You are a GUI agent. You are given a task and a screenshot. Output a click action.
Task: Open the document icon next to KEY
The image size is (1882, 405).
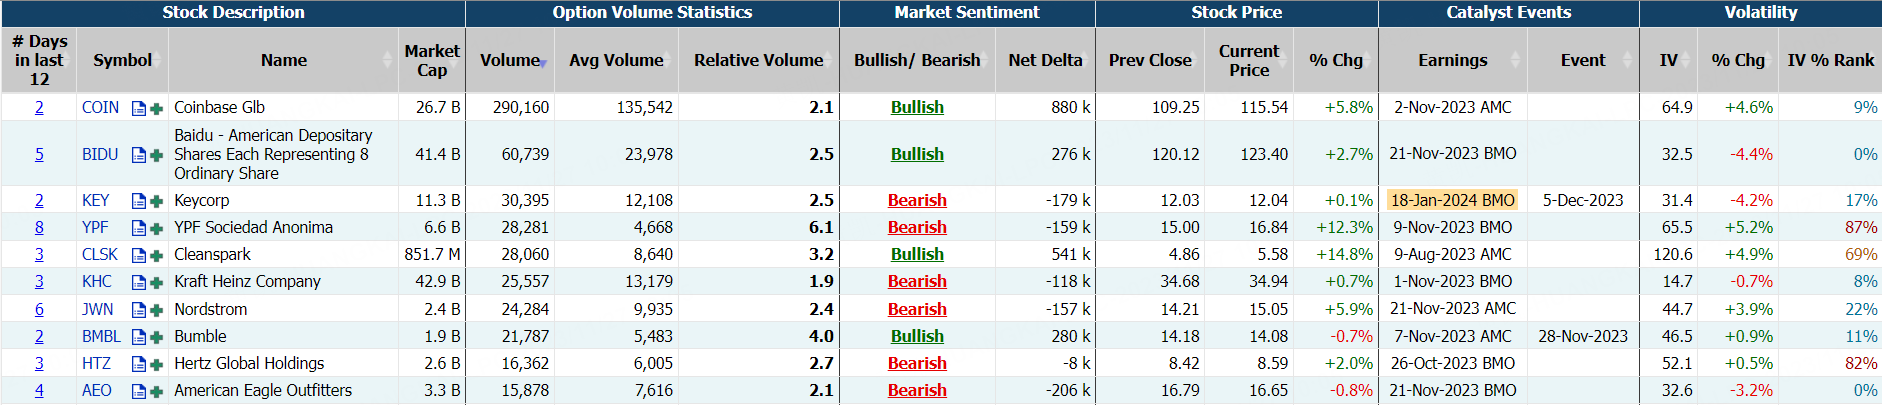click(x=139, y=202)
